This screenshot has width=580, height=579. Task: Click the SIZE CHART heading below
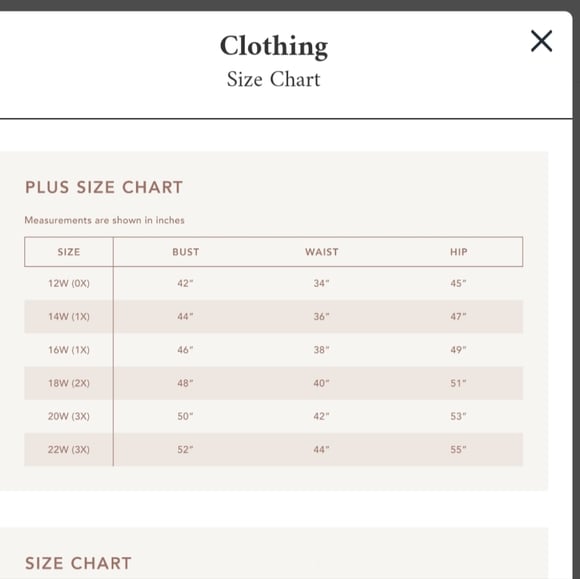click(x=78, y=563)
